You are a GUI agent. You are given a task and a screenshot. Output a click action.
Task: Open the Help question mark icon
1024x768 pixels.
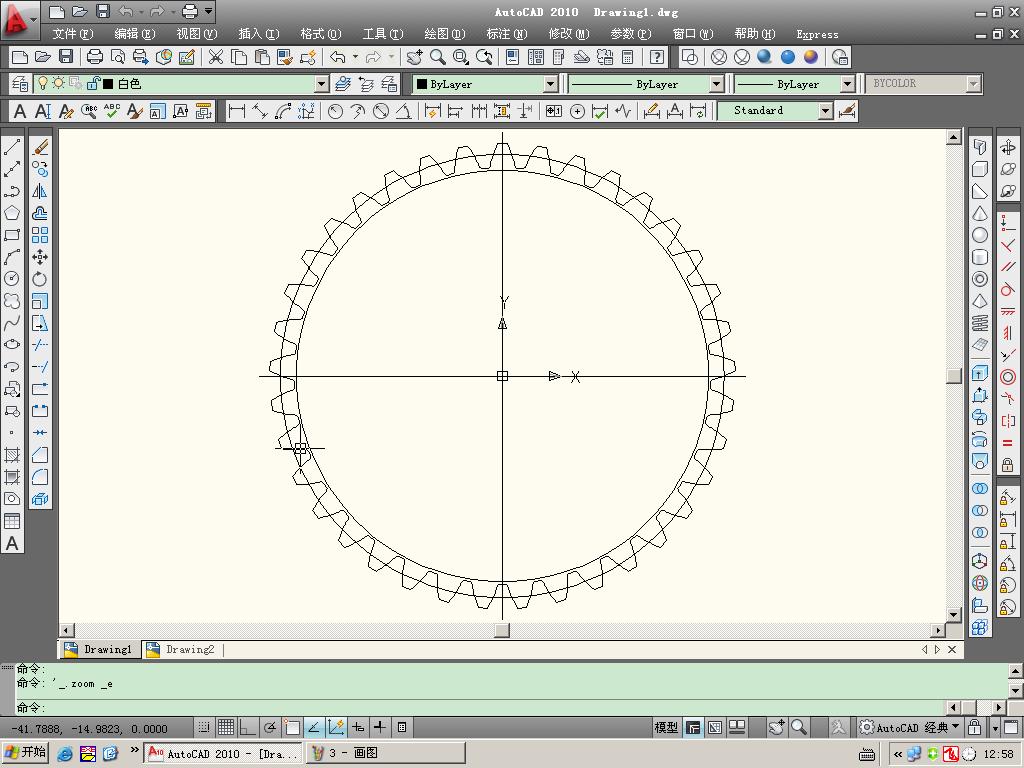[657, 57]
